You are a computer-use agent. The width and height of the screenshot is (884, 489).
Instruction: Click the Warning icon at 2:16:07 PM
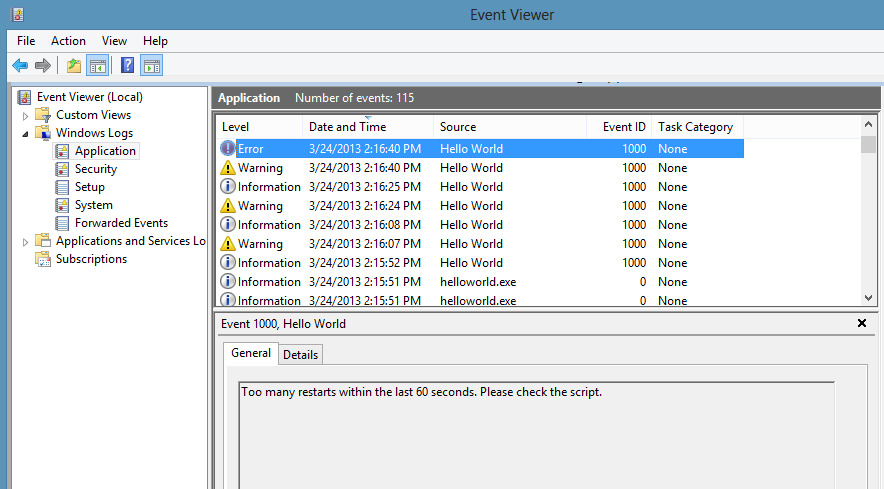(x=227, y=243)
